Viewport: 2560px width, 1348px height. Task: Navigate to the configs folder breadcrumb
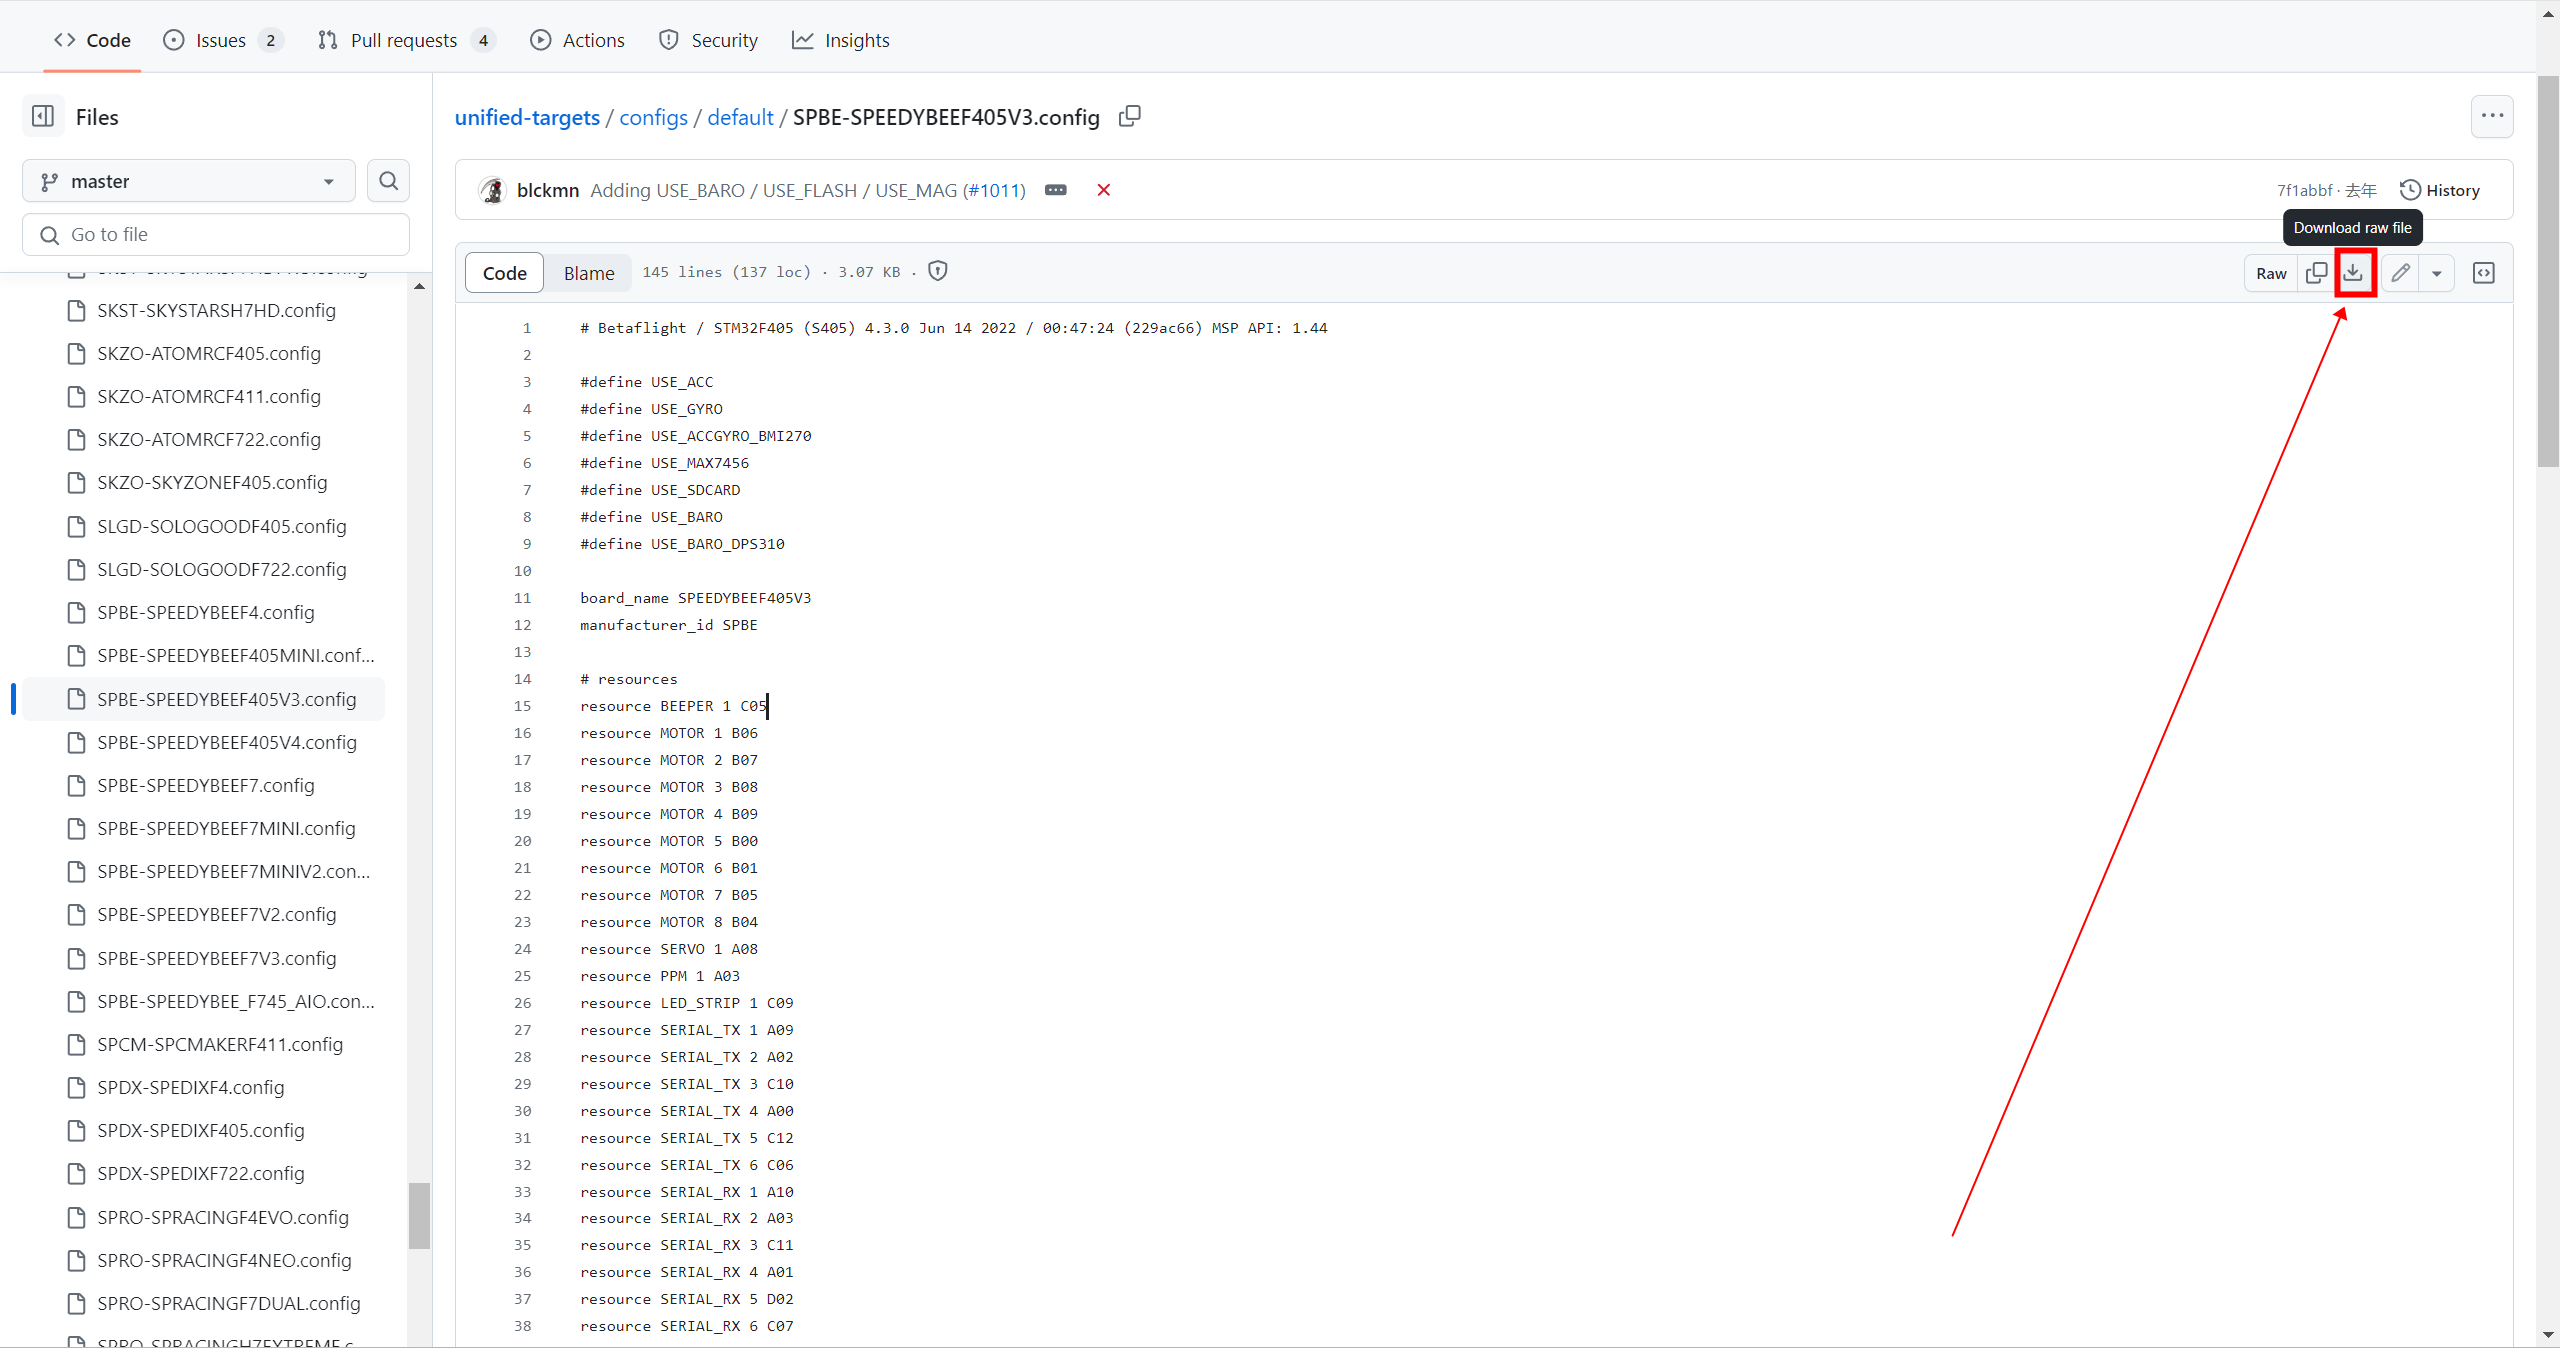(x=653, y=117)
